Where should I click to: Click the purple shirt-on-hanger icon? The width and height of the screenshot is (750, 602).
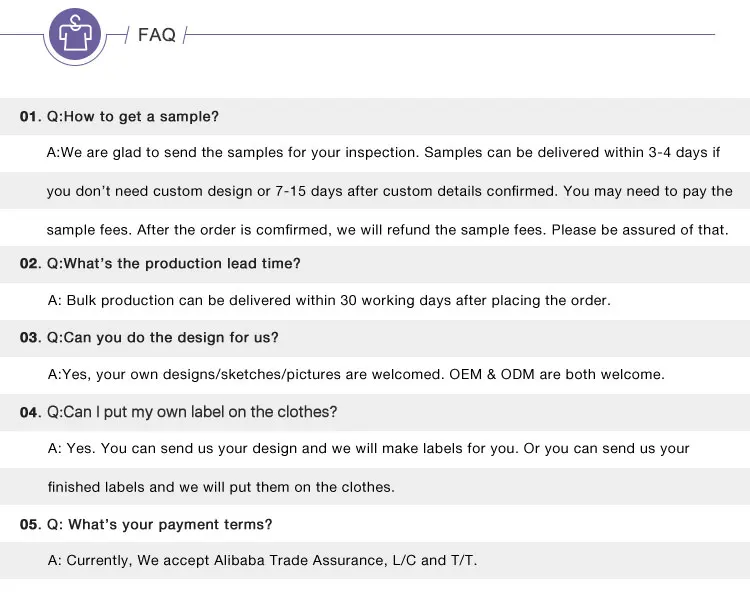tap(75, 35)
